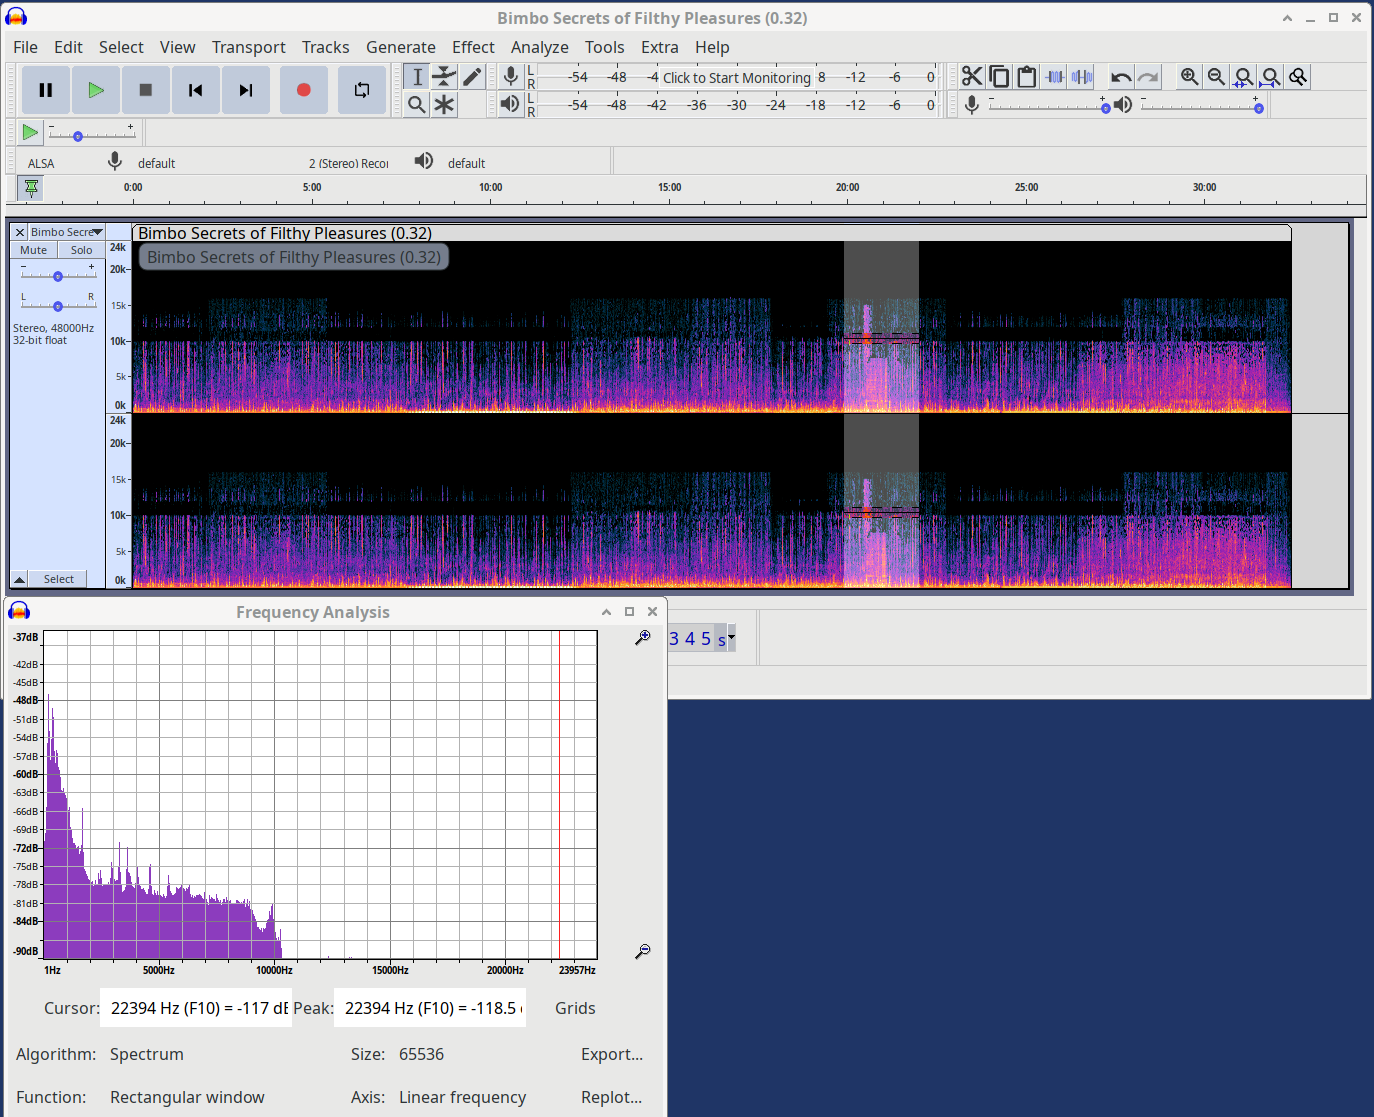The image size is (1374, 1117).
Task: Toggle the Loop playback button
Action: (x=362, y=90)
